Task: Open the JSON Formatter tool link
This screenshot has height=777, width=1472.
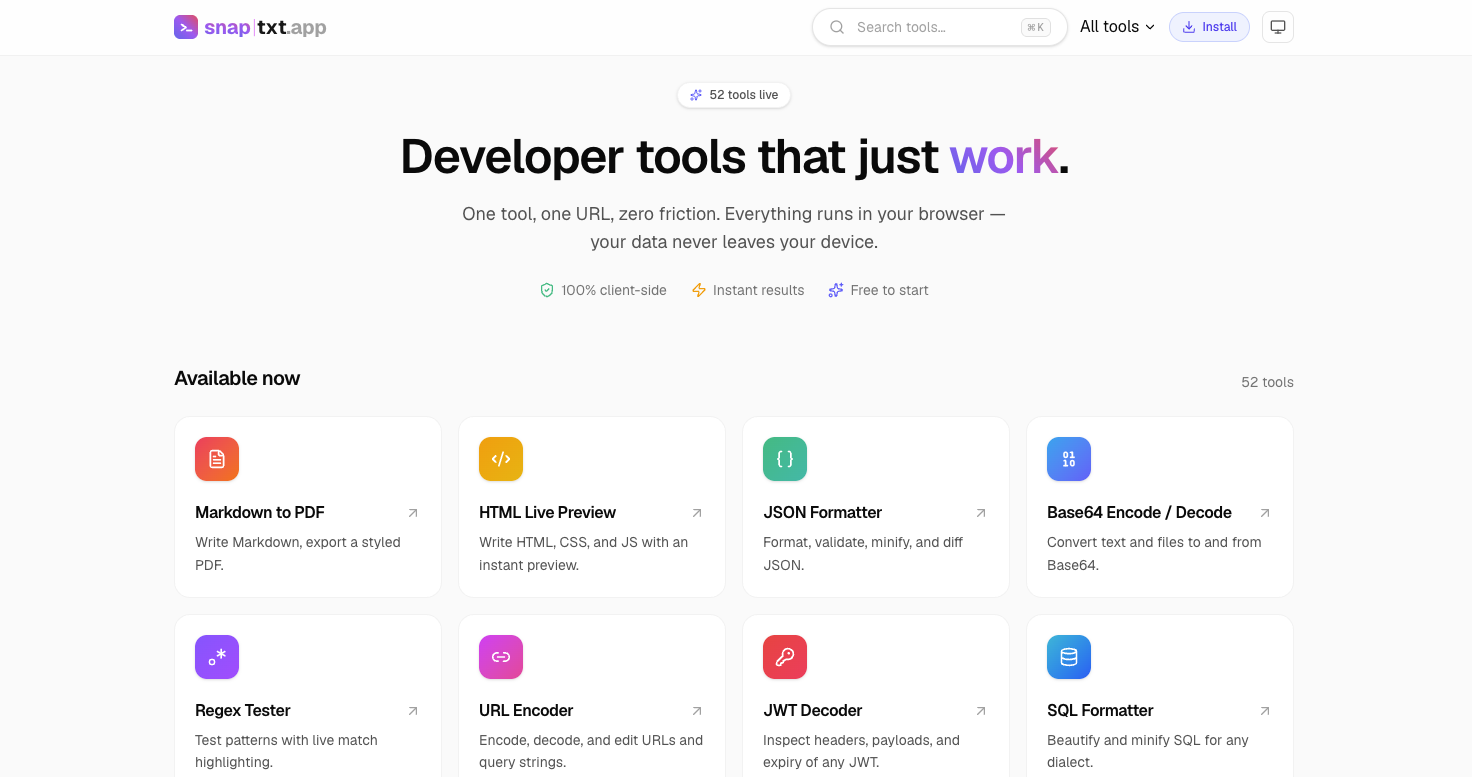Action: (876, 507)
